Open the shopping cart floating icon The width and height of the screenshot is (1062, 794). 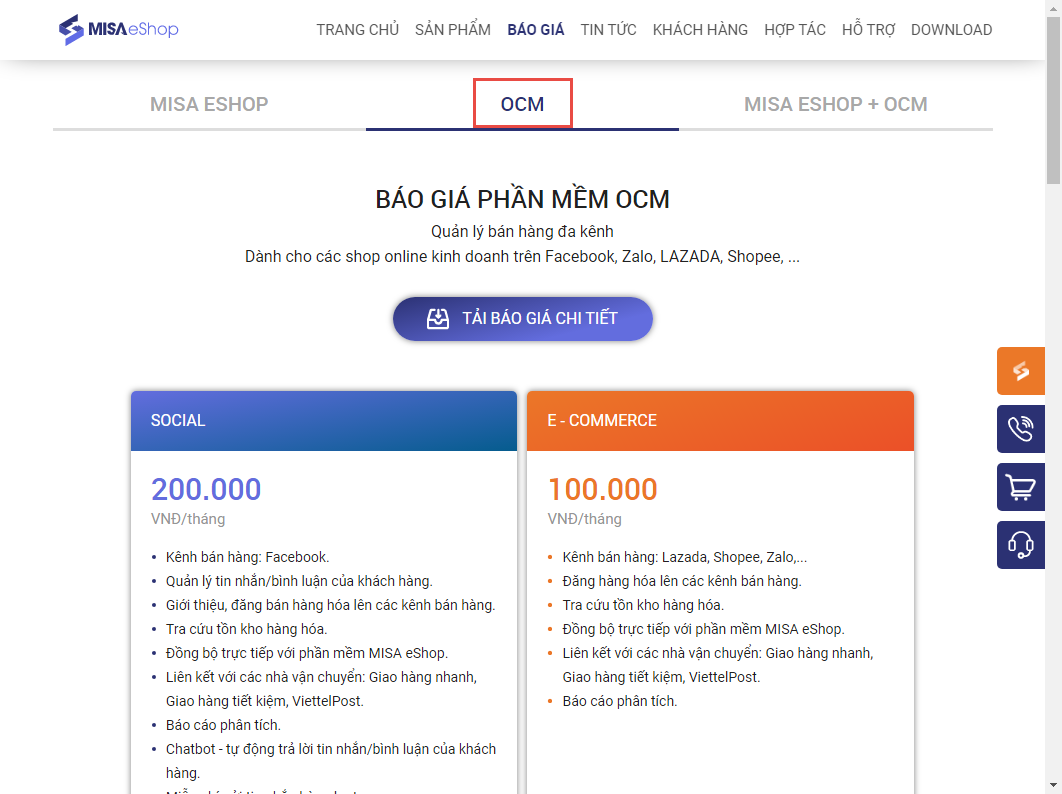[1021, 487]
